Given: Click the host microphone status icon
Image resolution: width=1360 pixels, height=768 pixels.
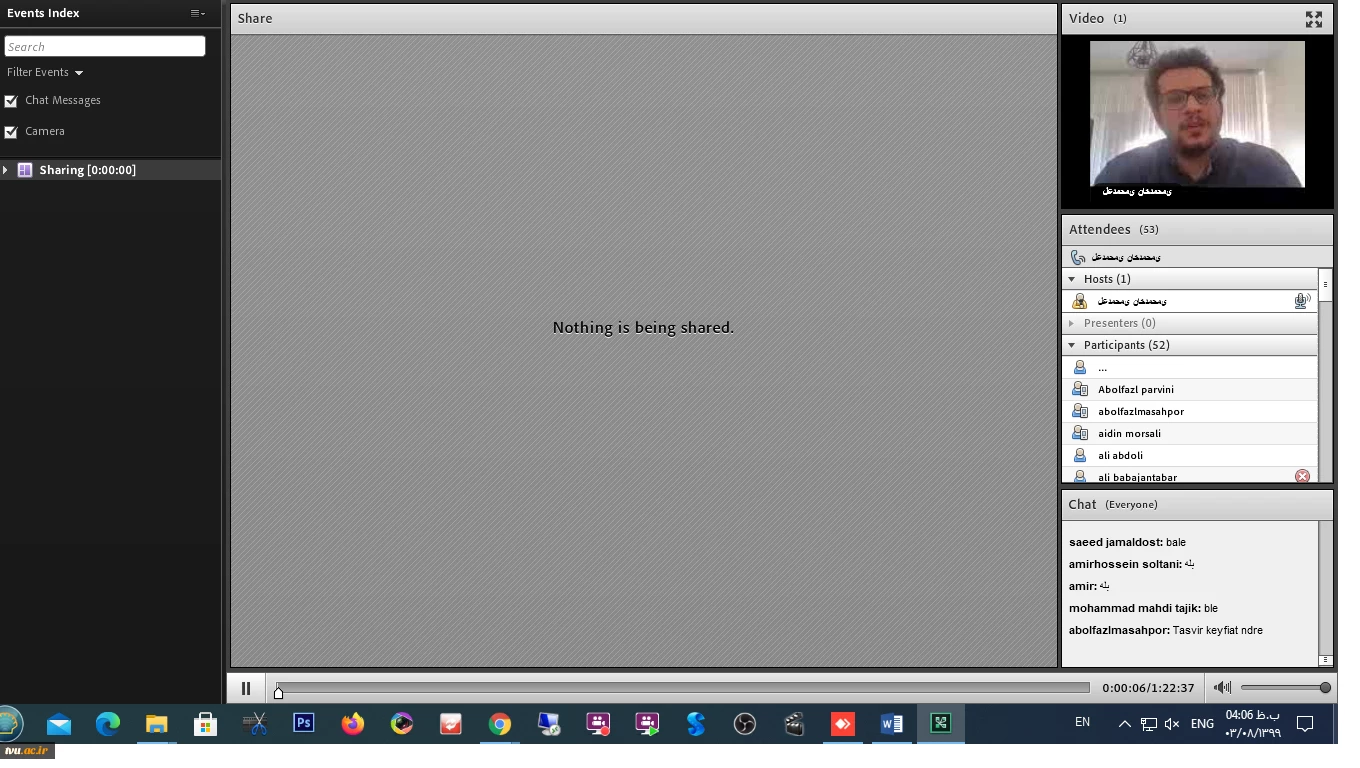Looking at the screenshot, I should [1301, 301].
